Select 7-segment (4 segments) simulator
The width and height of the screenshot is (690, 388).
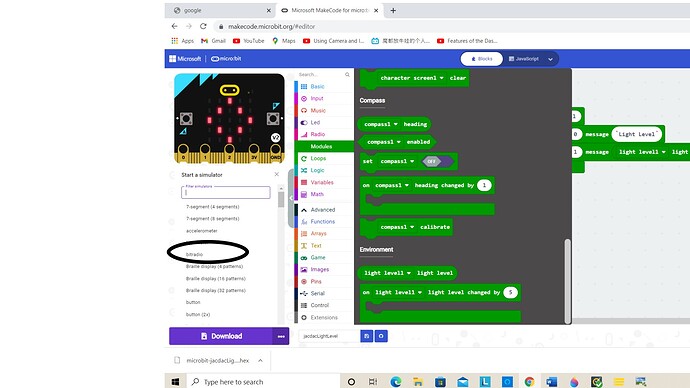[x=213, y=207]
